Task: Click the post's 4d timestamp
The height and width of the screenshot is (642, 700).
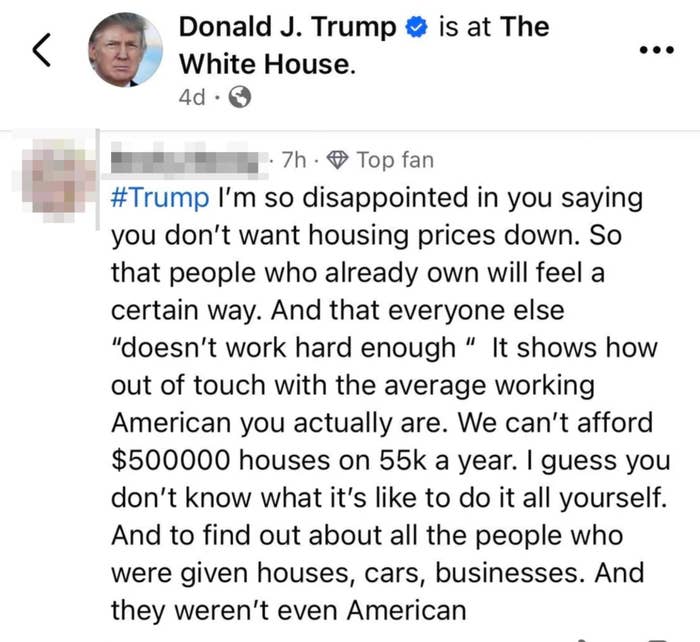Action: click(x=192, y=98)
